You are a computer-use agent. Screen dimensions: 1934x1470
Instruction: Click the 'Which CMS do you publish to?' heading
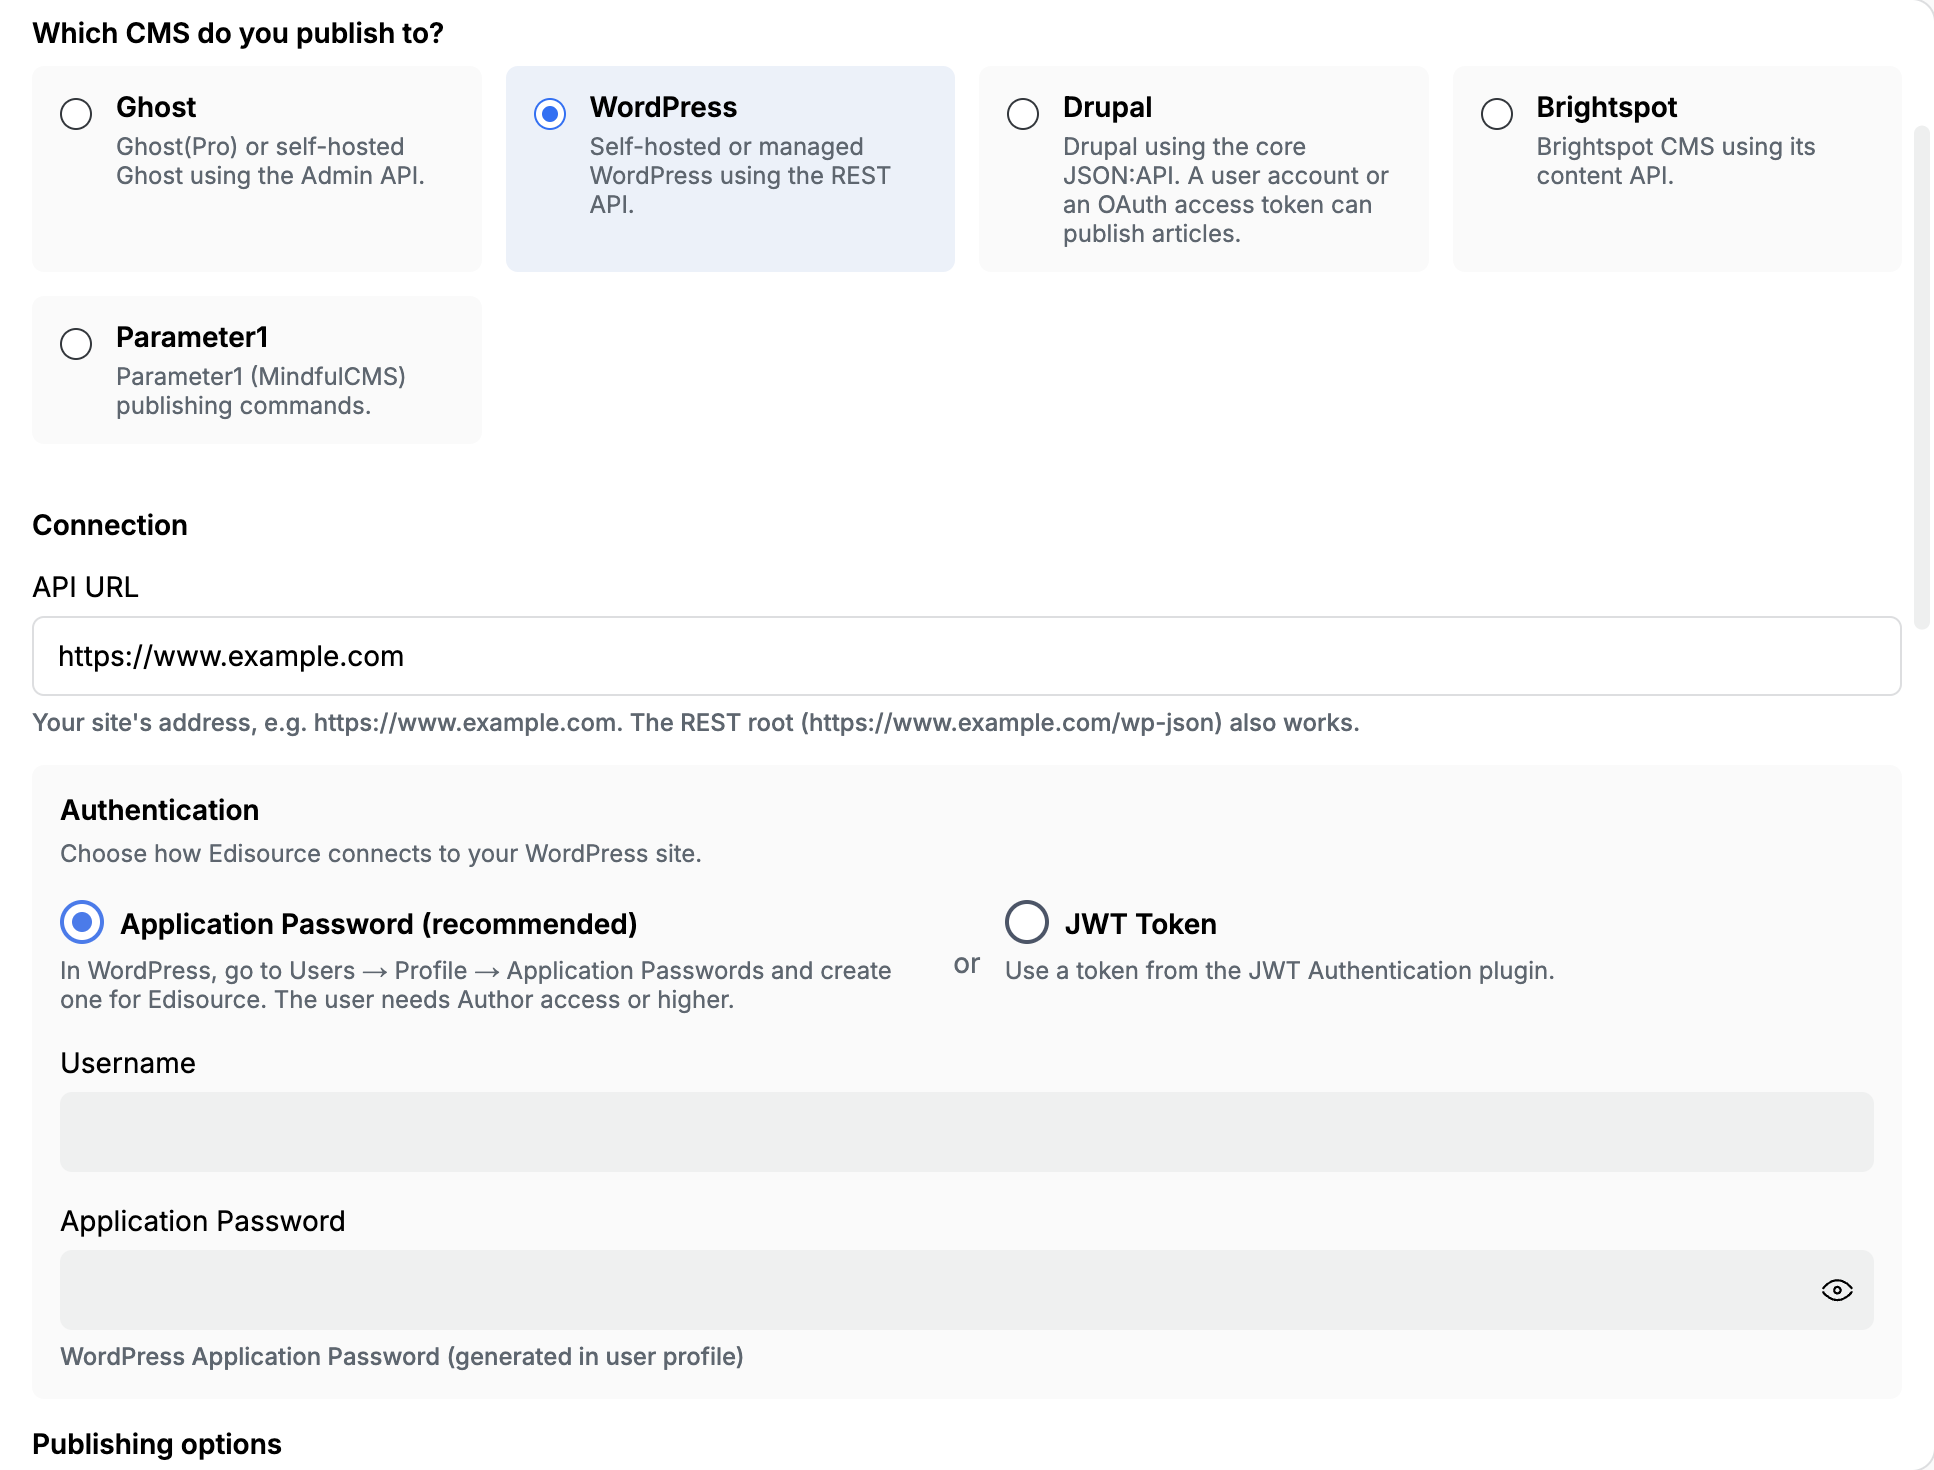[238, 33]
